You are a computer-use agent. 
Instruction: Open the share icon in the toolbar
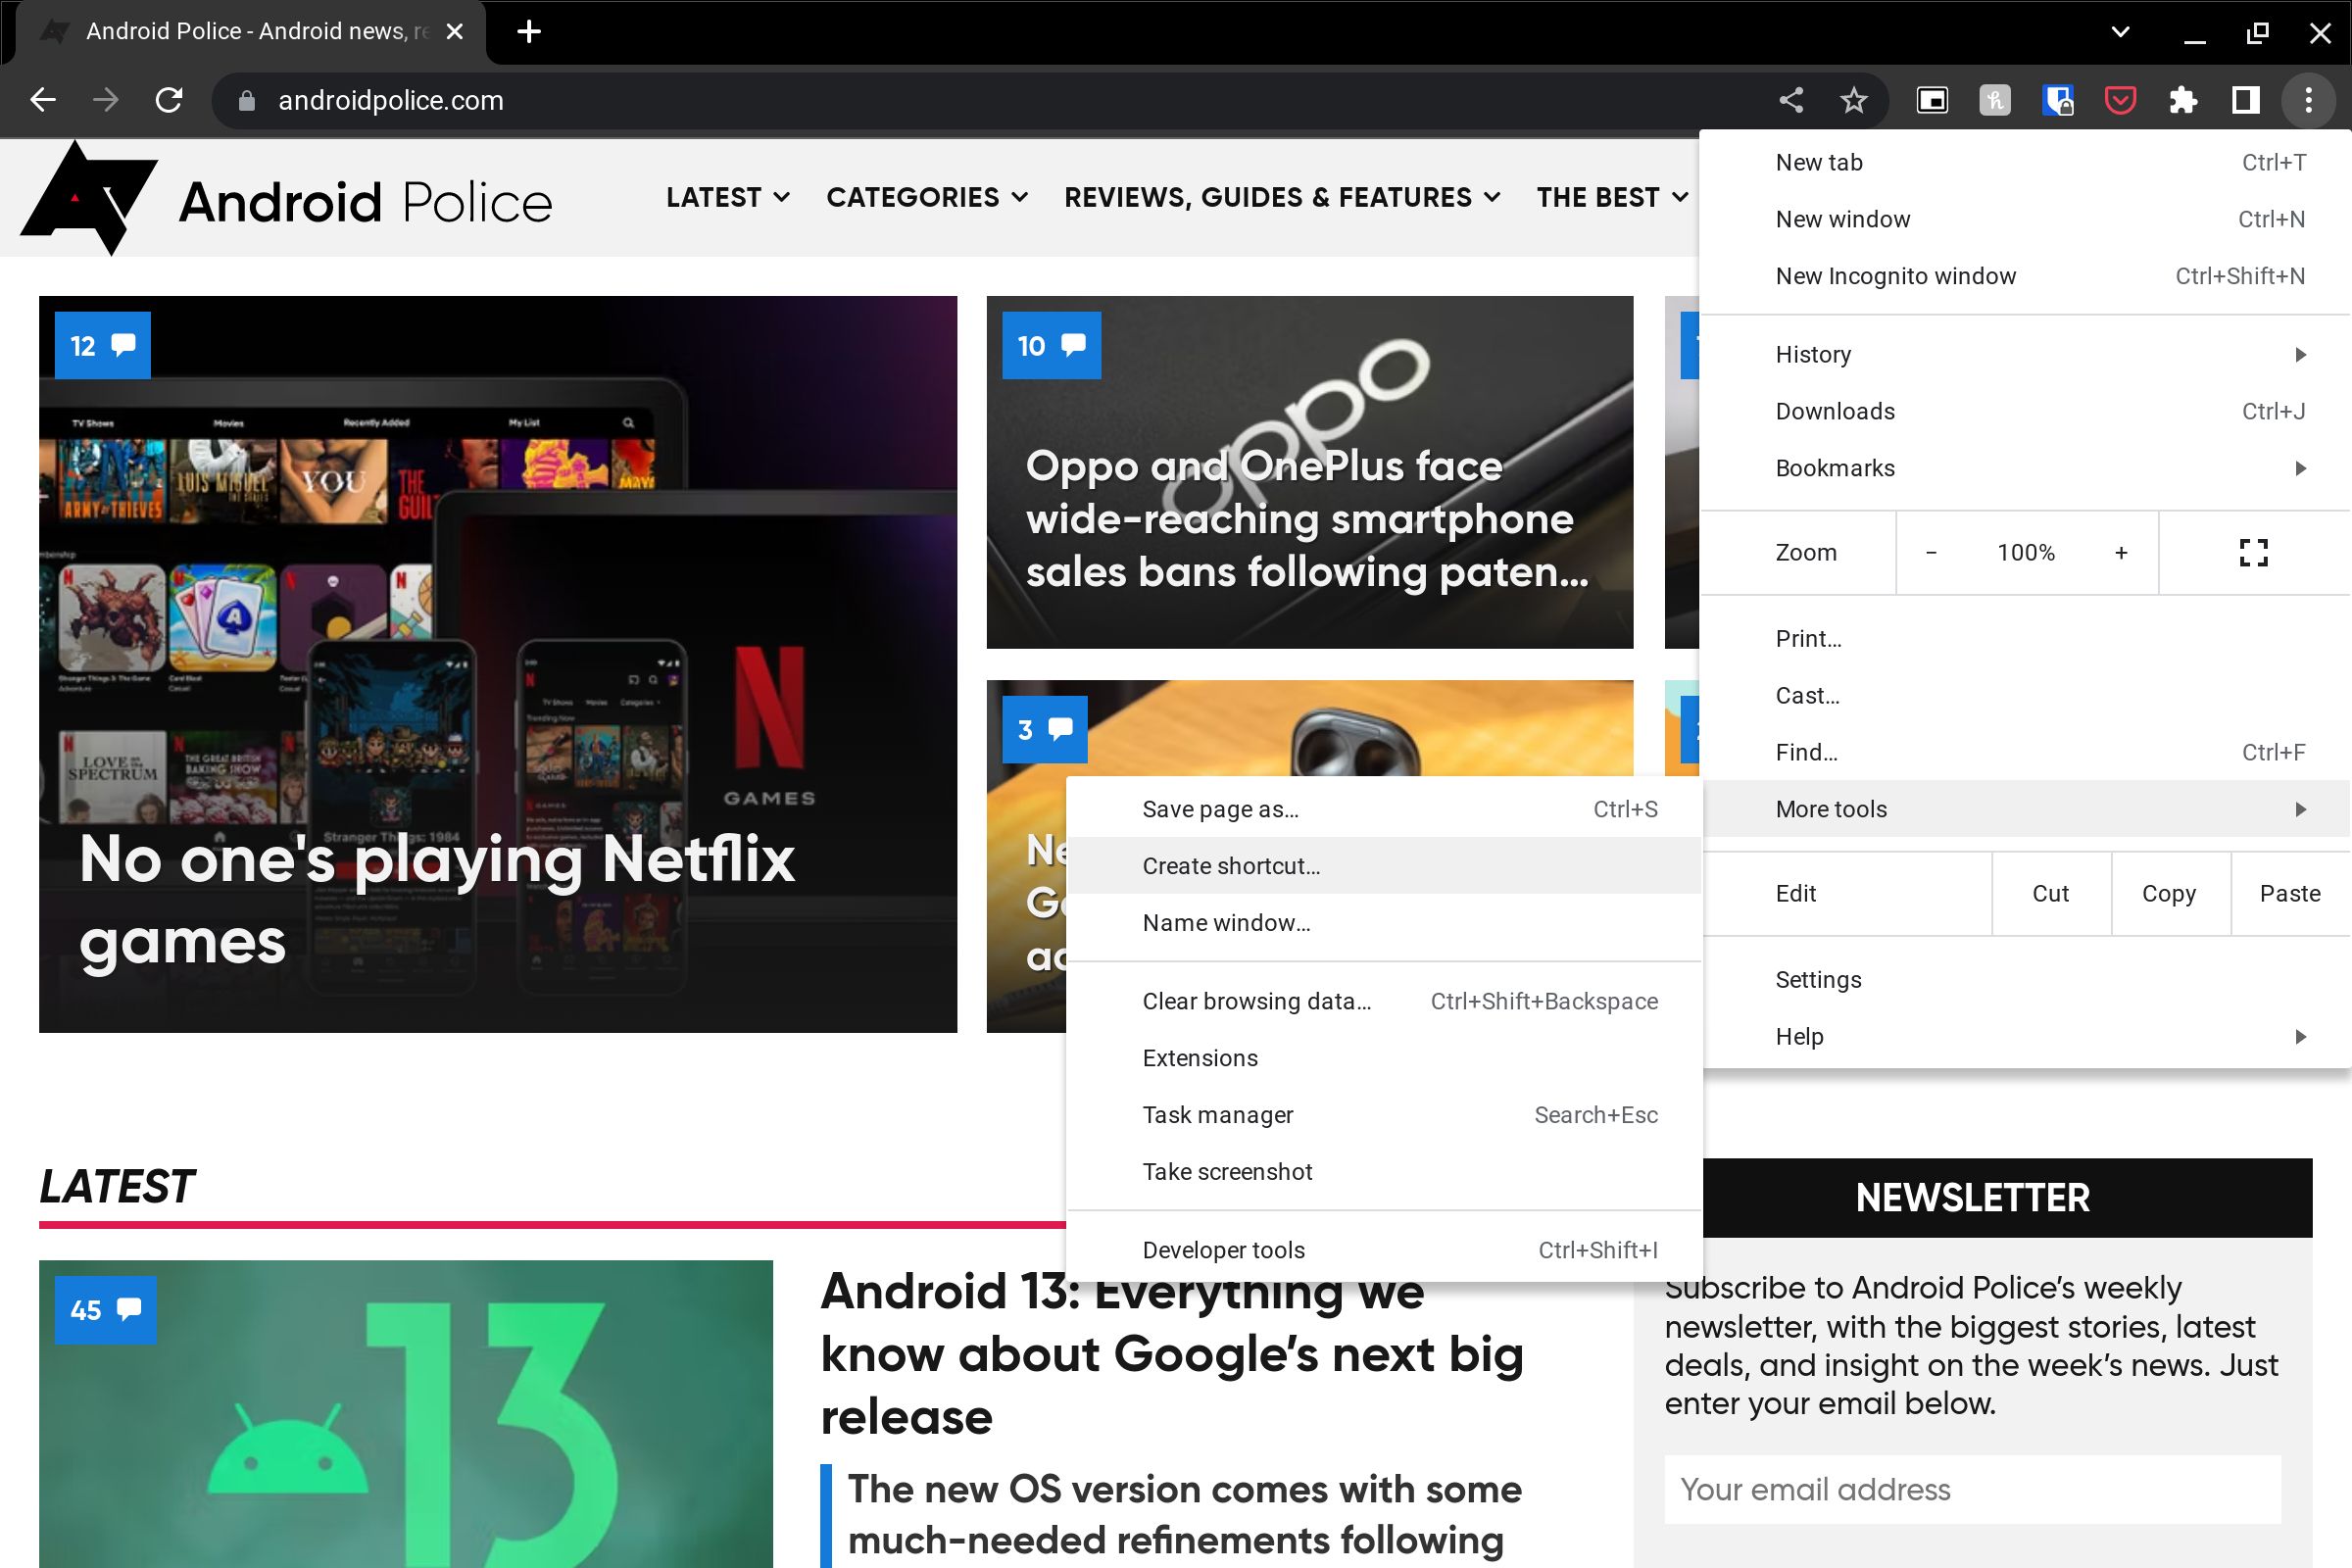(1791, 100)
